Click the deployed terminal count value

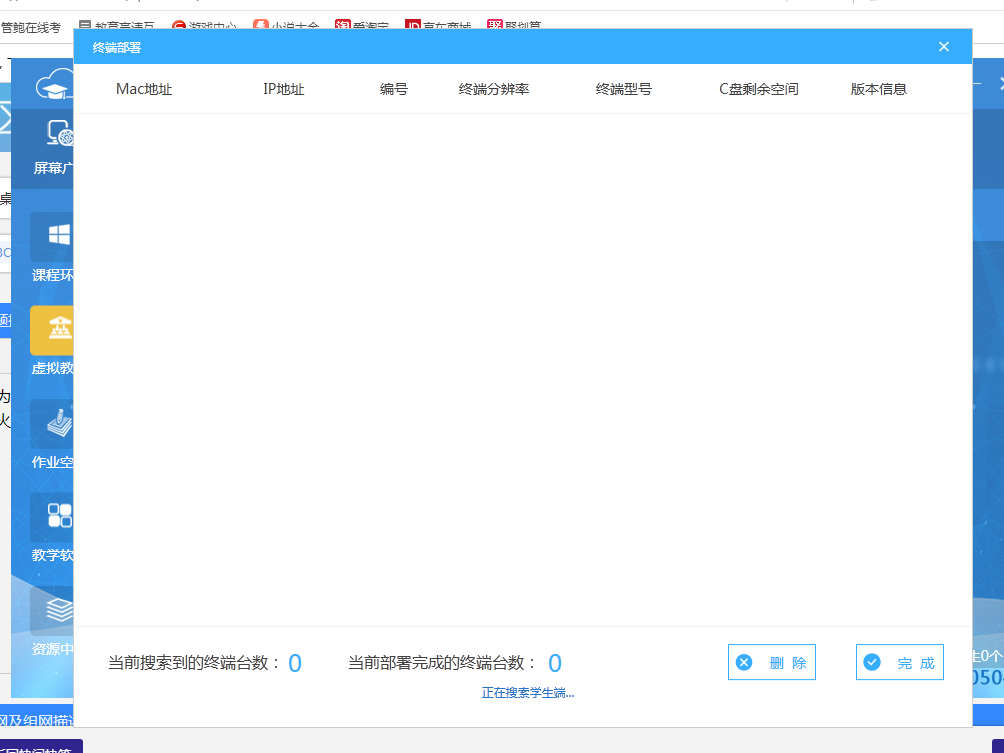pos(555,663)
